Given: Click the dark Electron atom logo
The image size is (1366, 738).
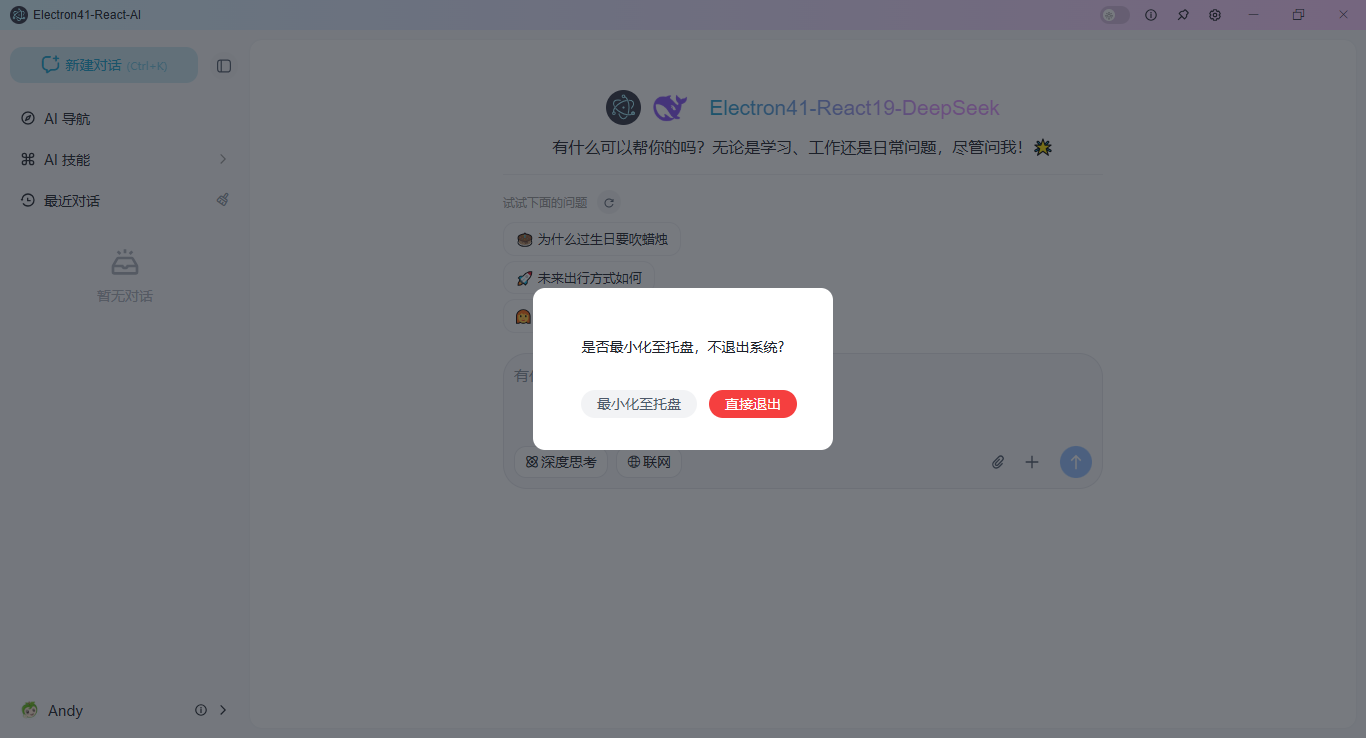Looking at the screenshot, I should [x=623, y=108].
